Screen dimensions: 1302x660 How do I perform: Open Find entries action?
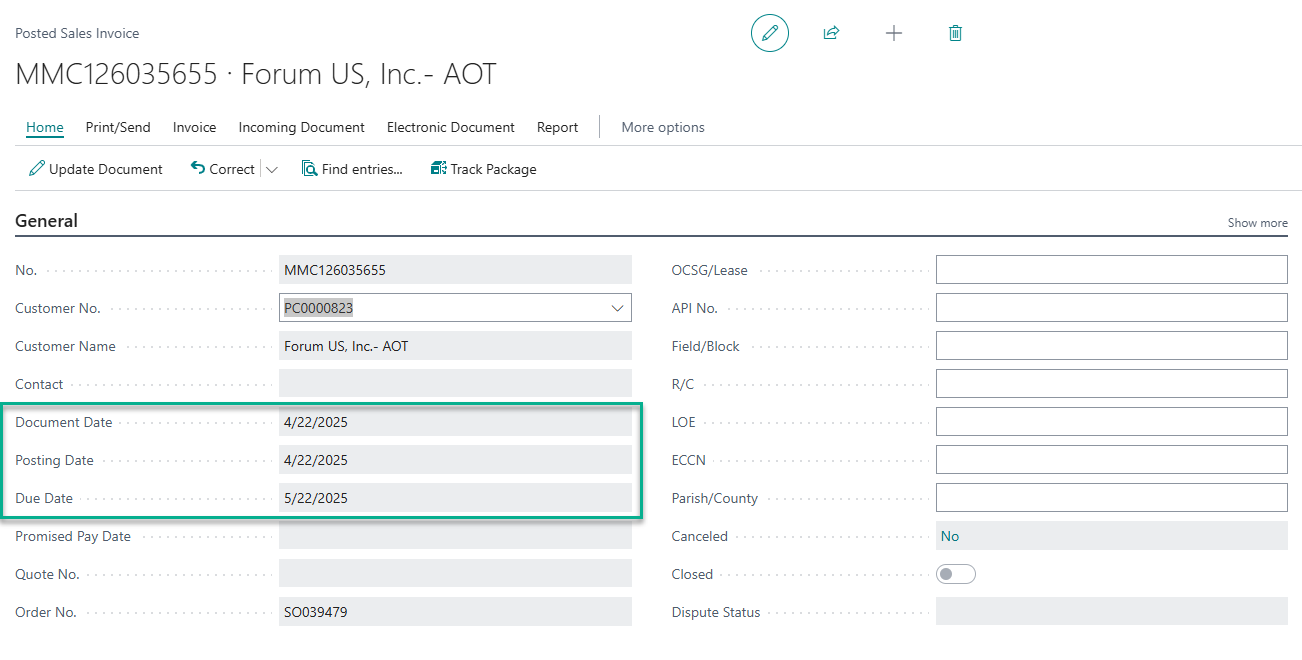(x=352, y=169)
